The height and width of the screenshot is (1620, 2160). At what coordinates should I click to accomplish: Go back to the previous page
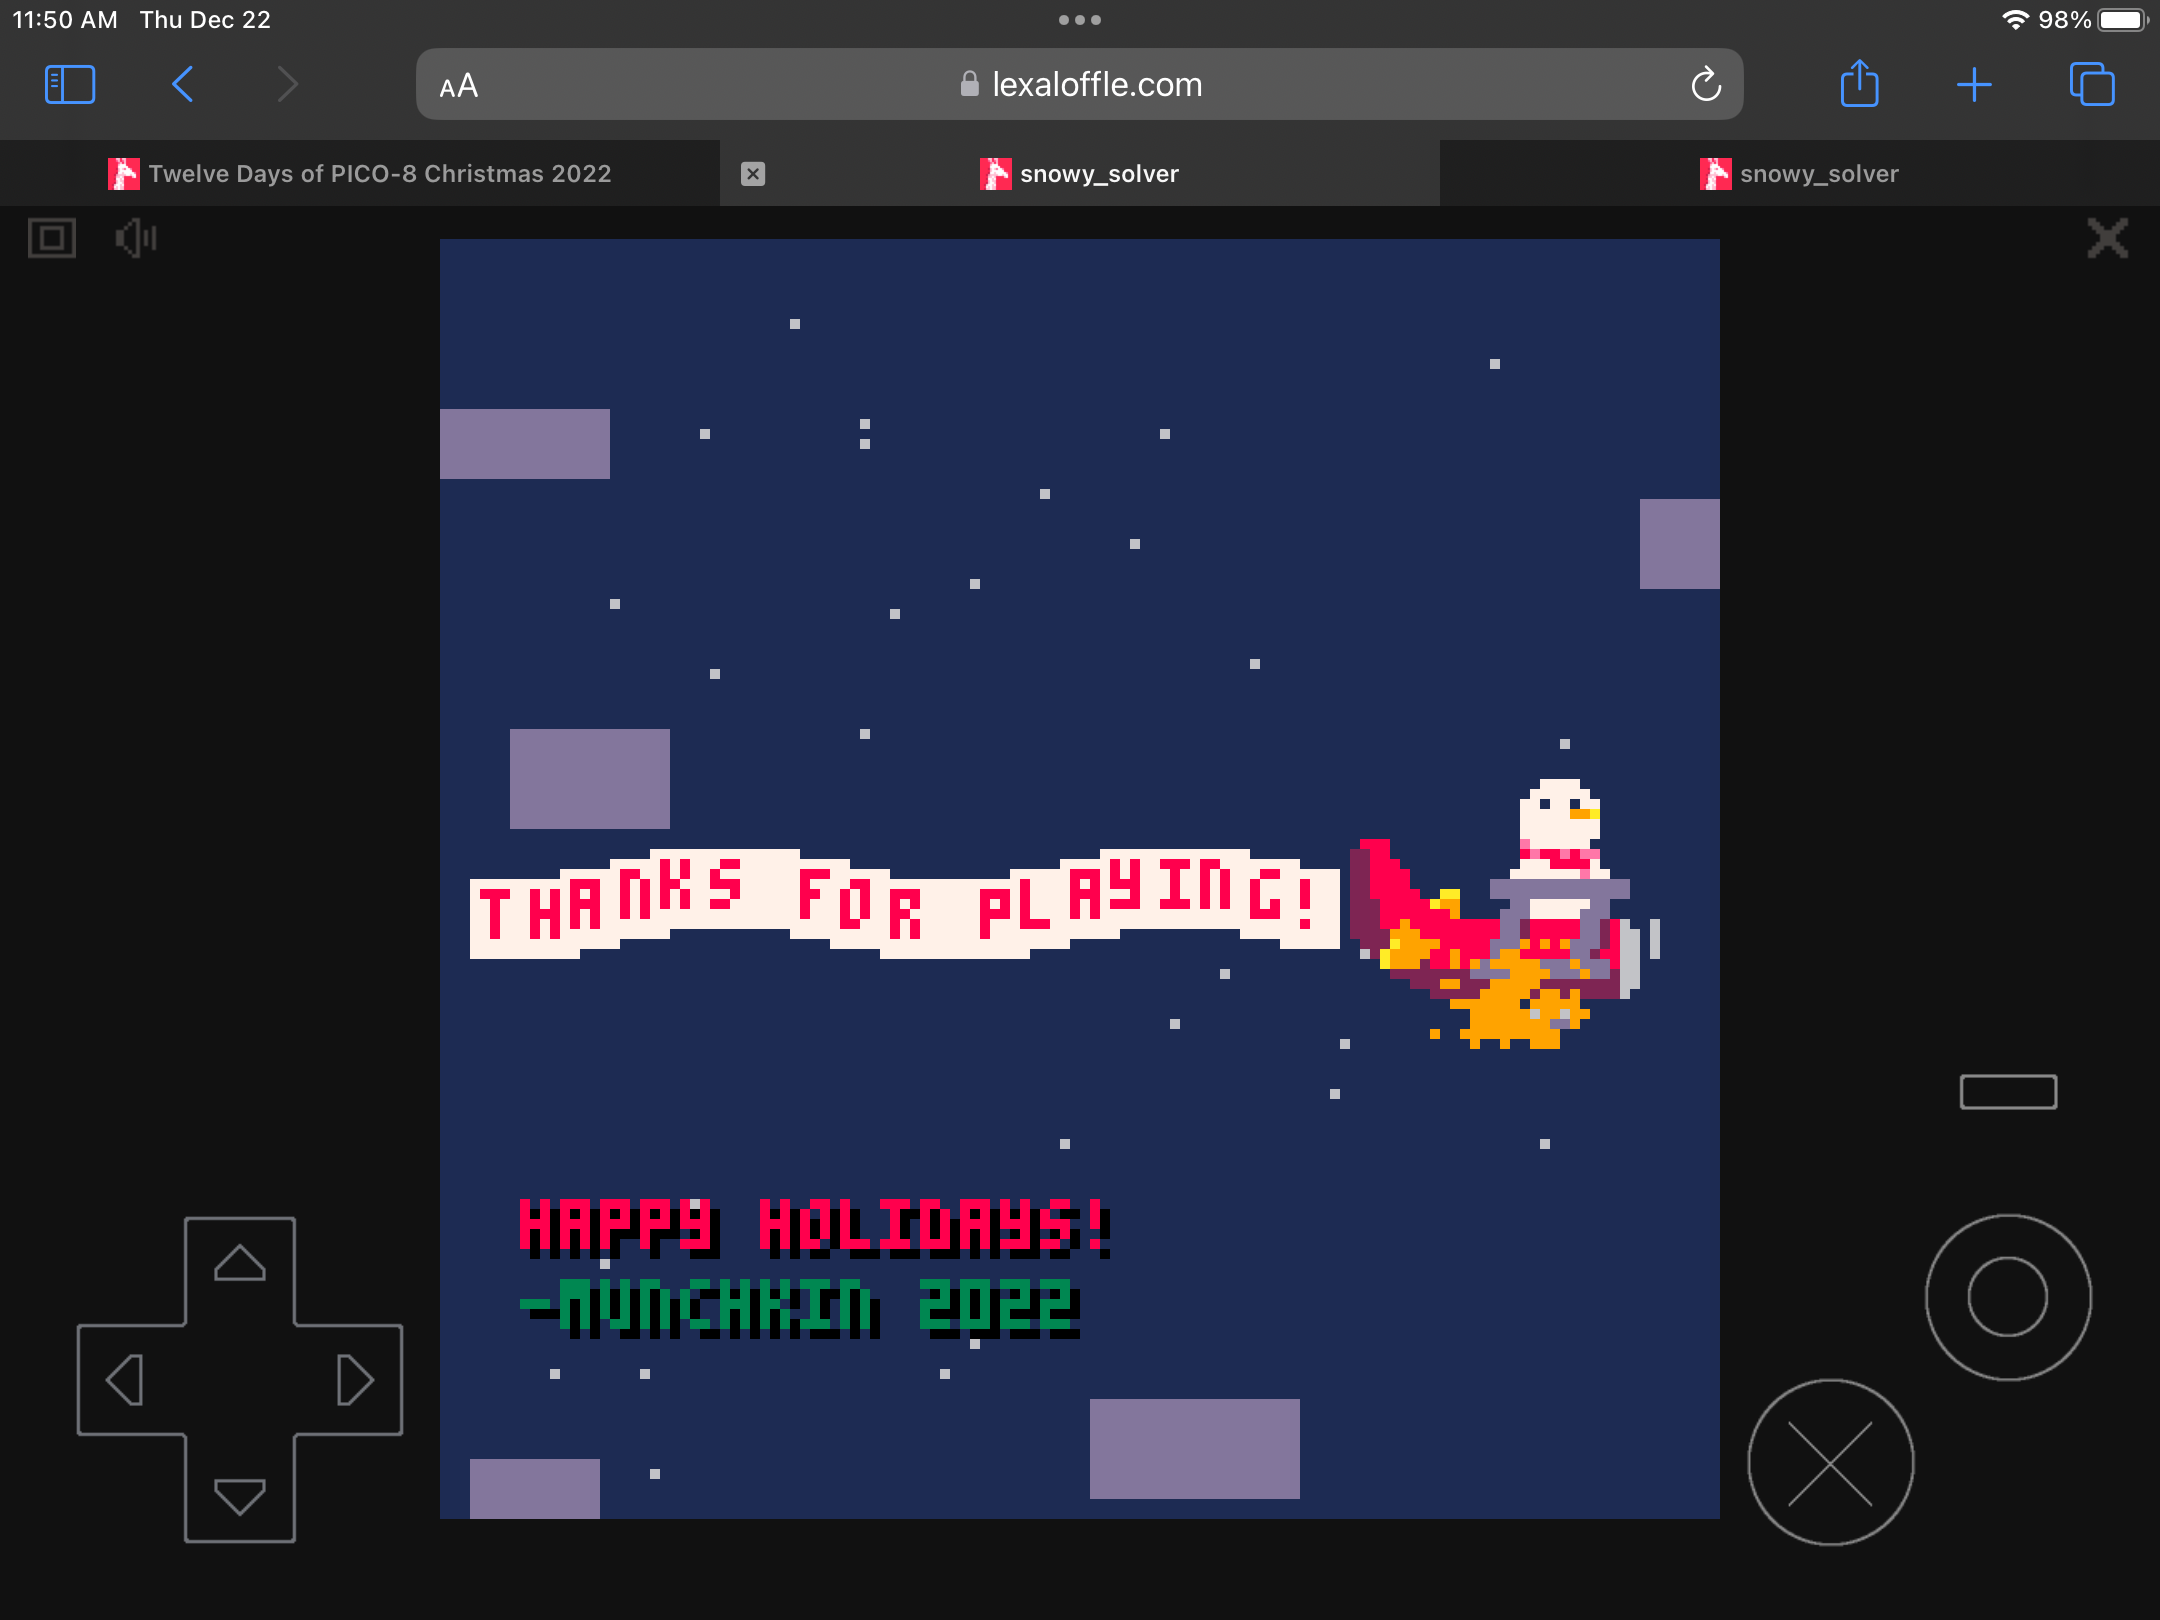pos(182,85)
